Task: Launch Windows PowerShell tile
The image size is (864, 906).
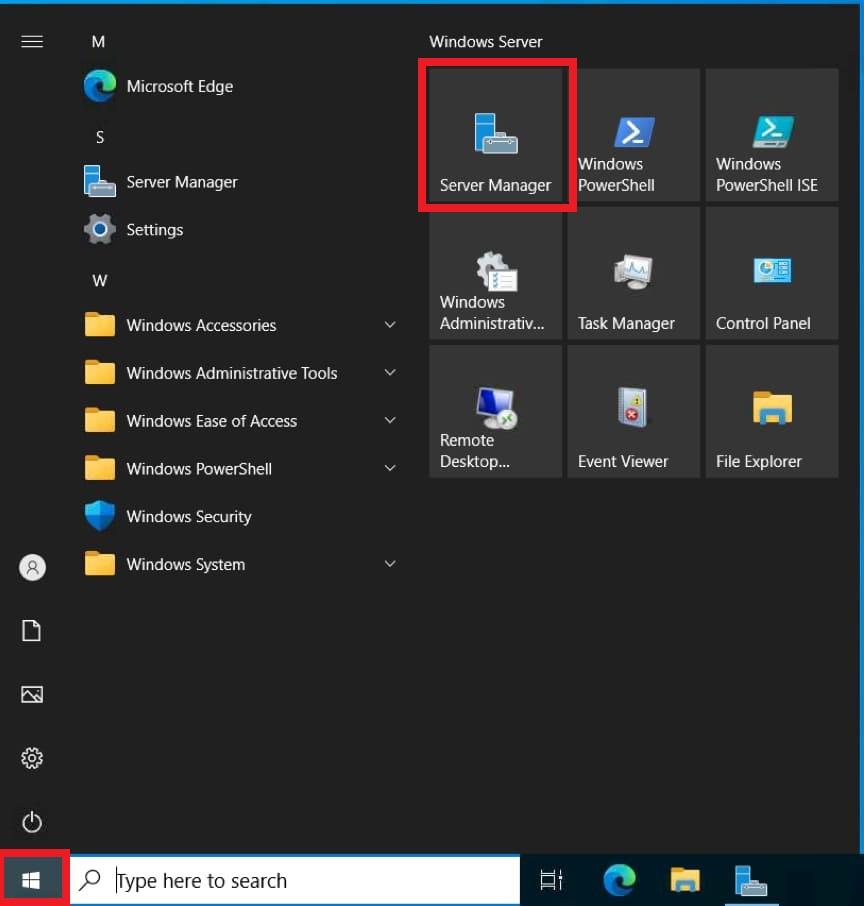Action: [634, 138]
